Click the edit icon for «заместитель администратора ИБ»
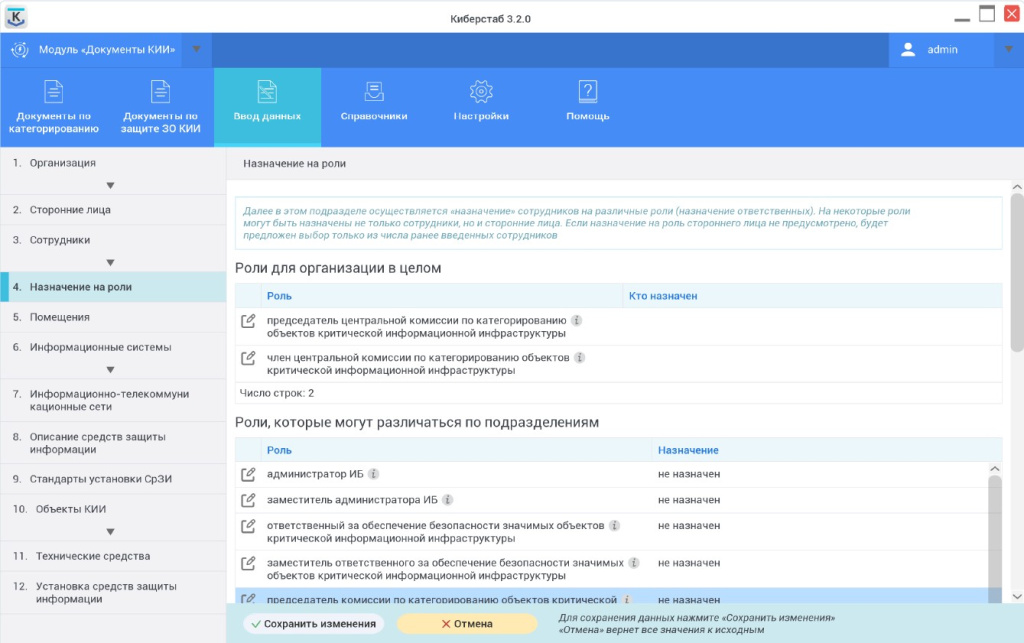 [x=246, y=500]
